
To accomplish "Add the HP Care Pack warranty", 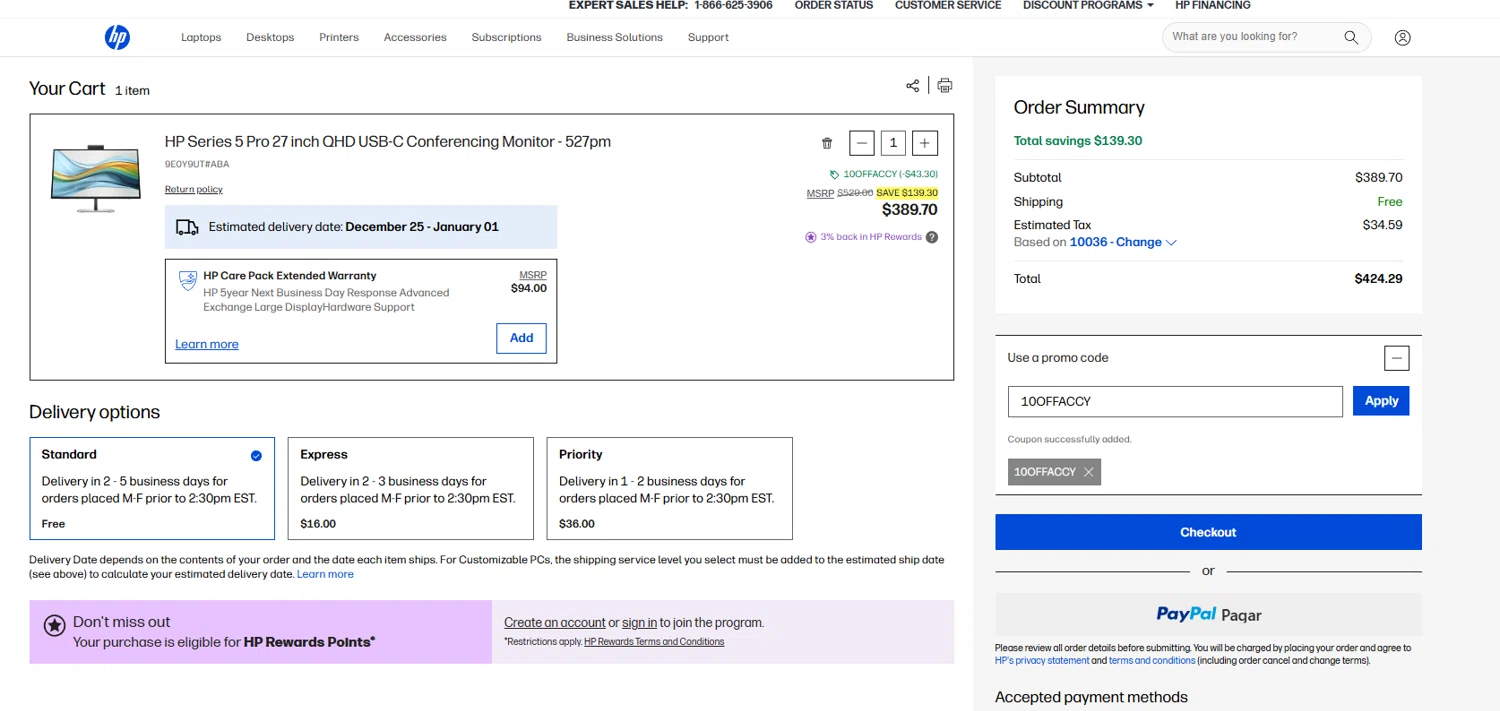I will [x=521, y=338].
